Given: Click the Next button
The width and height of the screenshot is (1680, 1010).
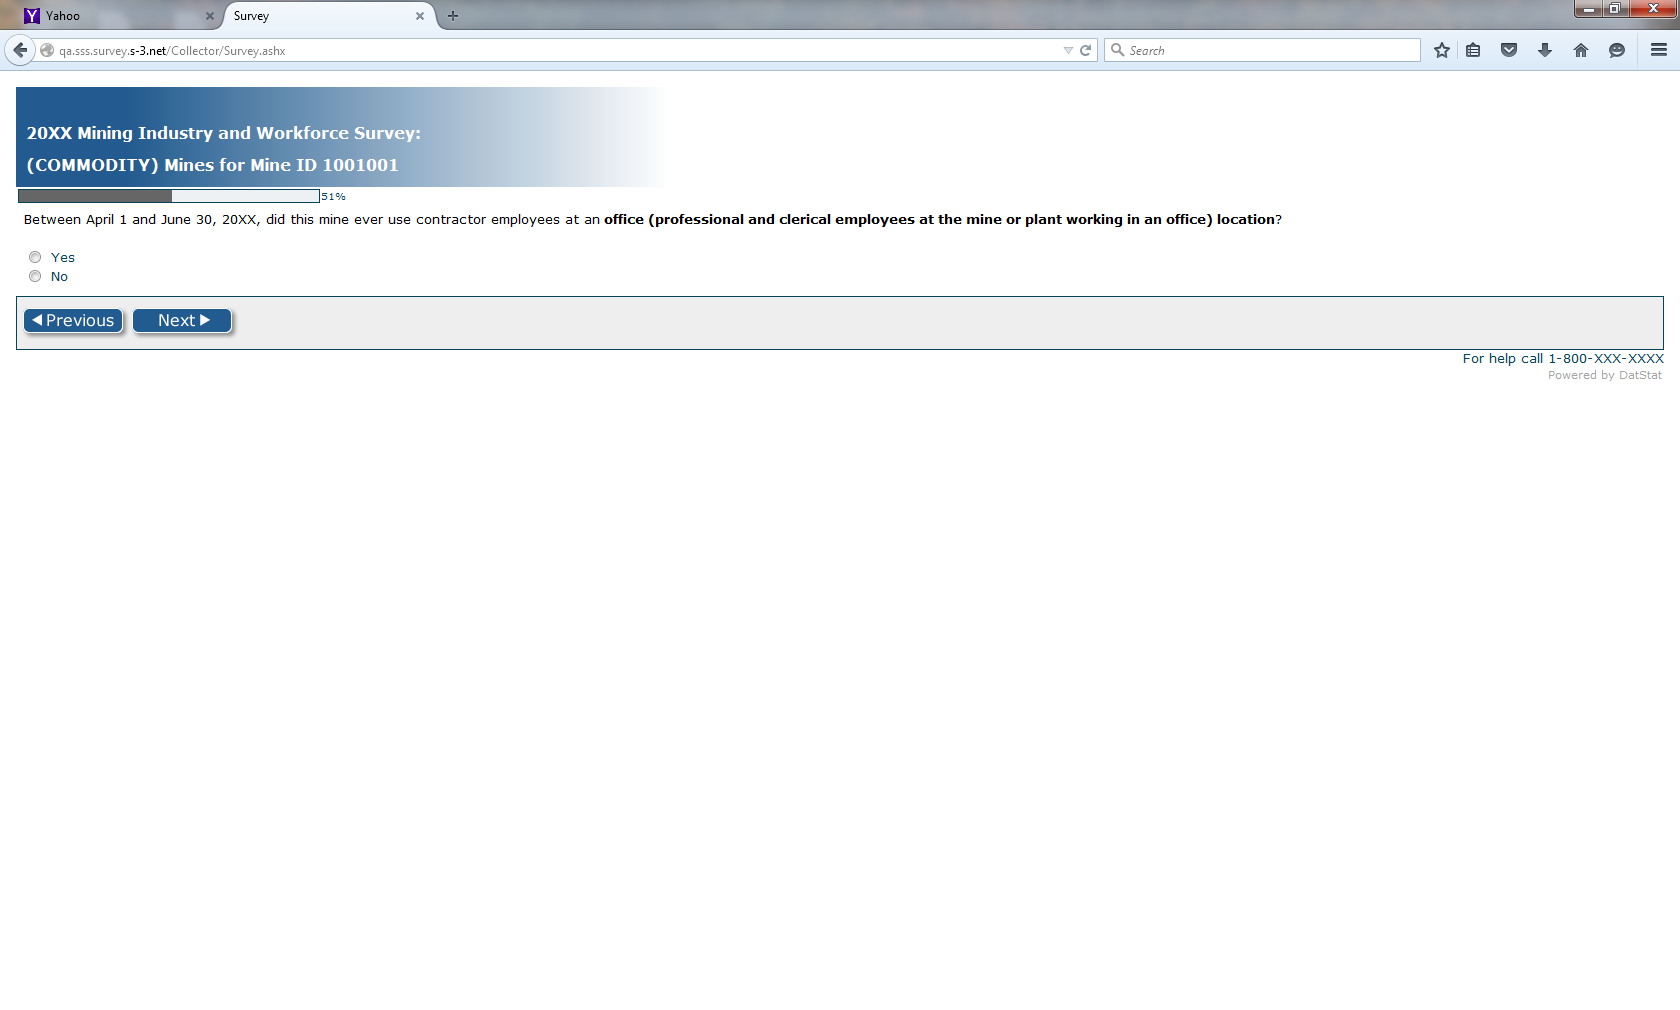Looking at the screenshot, I should [x=182, y=320].
